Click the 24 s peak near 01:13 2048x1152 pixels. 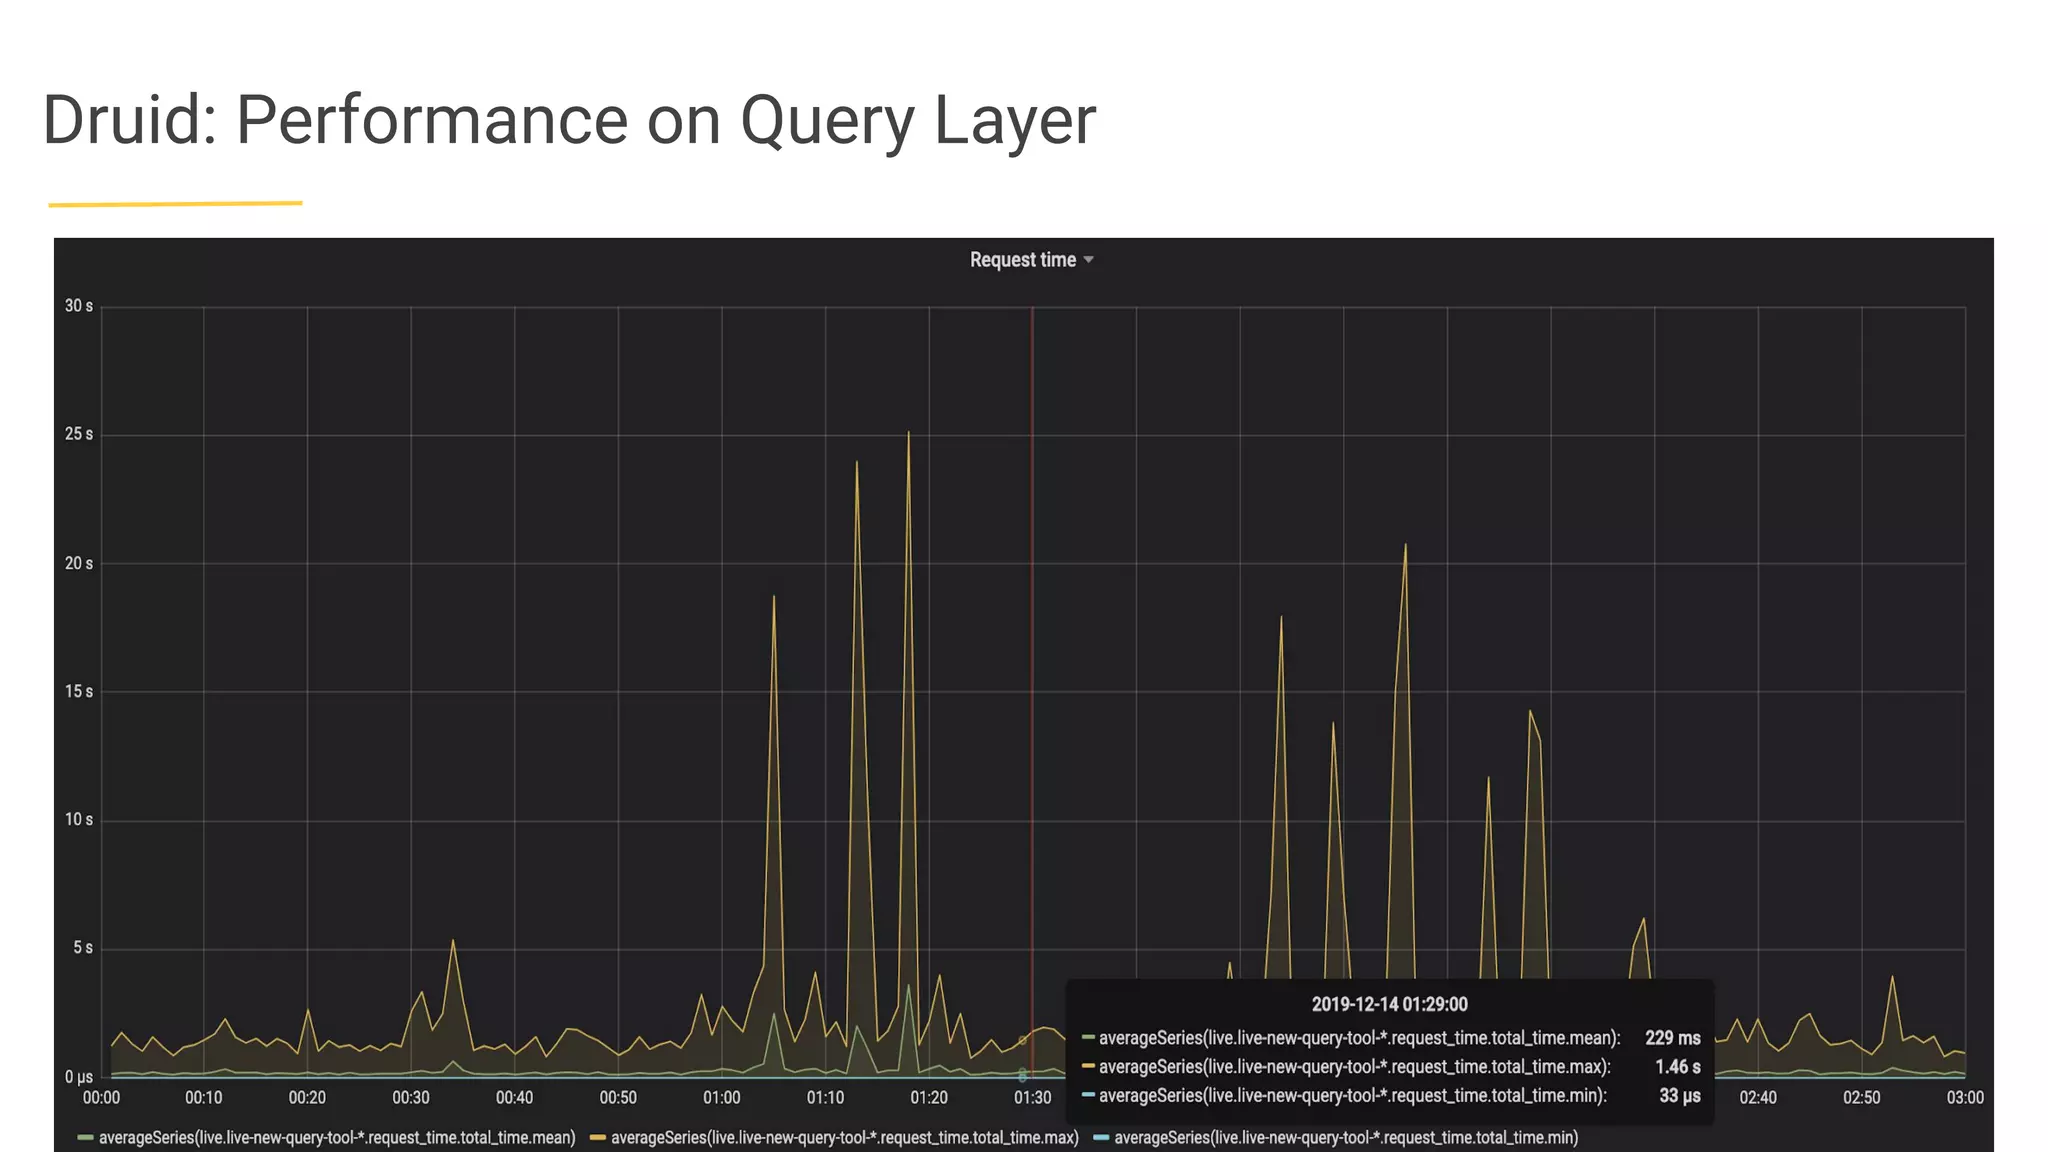[857, 462]
